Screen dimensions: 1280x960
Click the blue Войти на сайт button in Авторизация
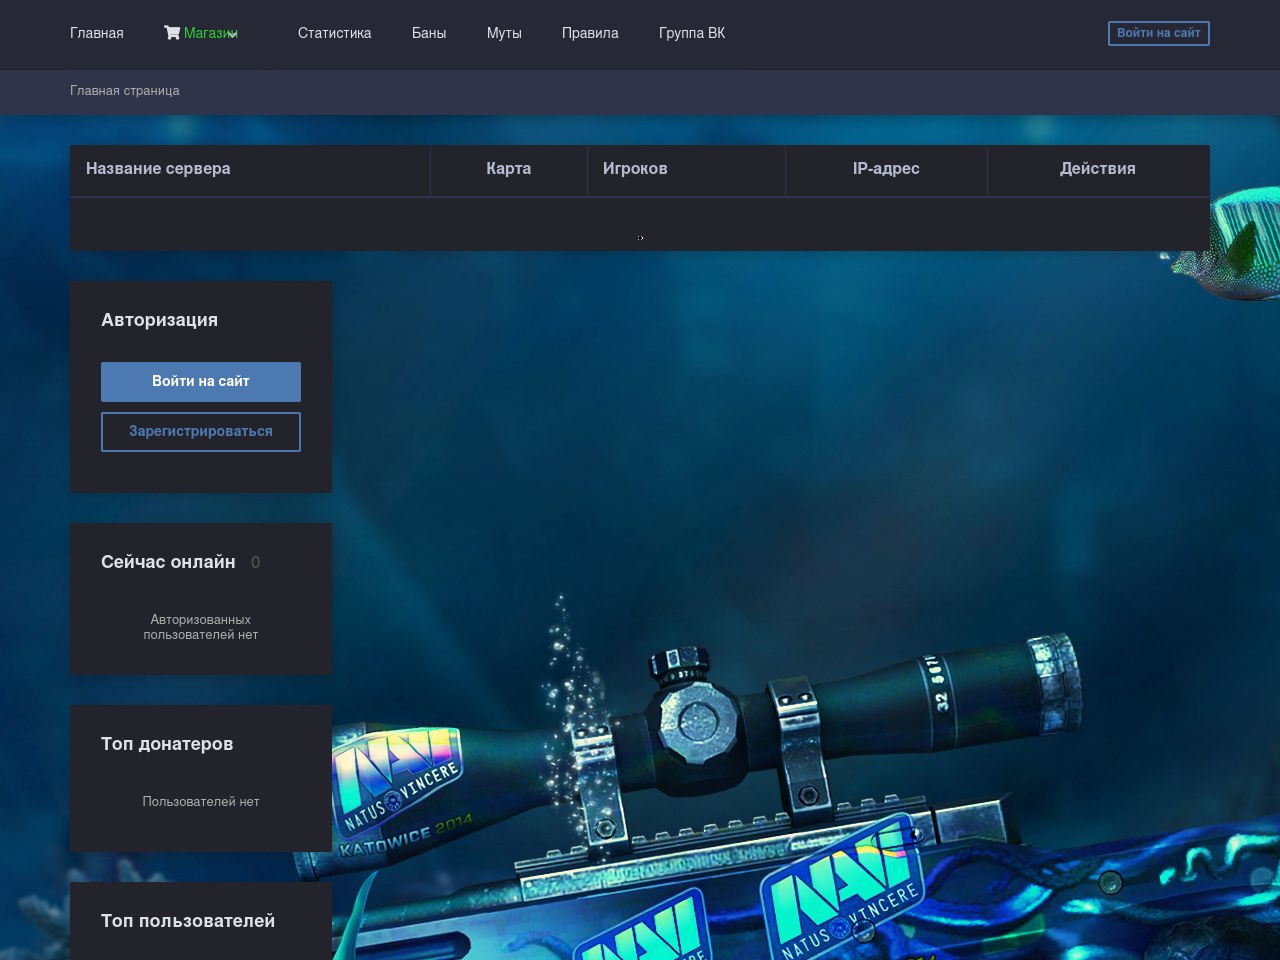[201, 381]
